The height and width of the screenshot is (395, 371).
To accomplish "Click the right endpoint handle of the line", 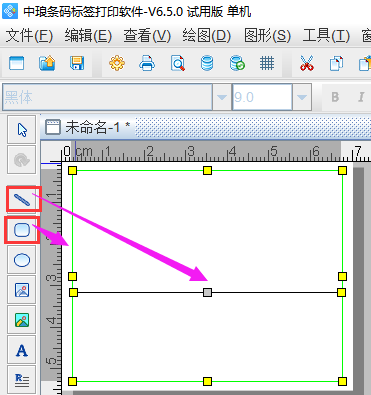I will click(341, 293).
